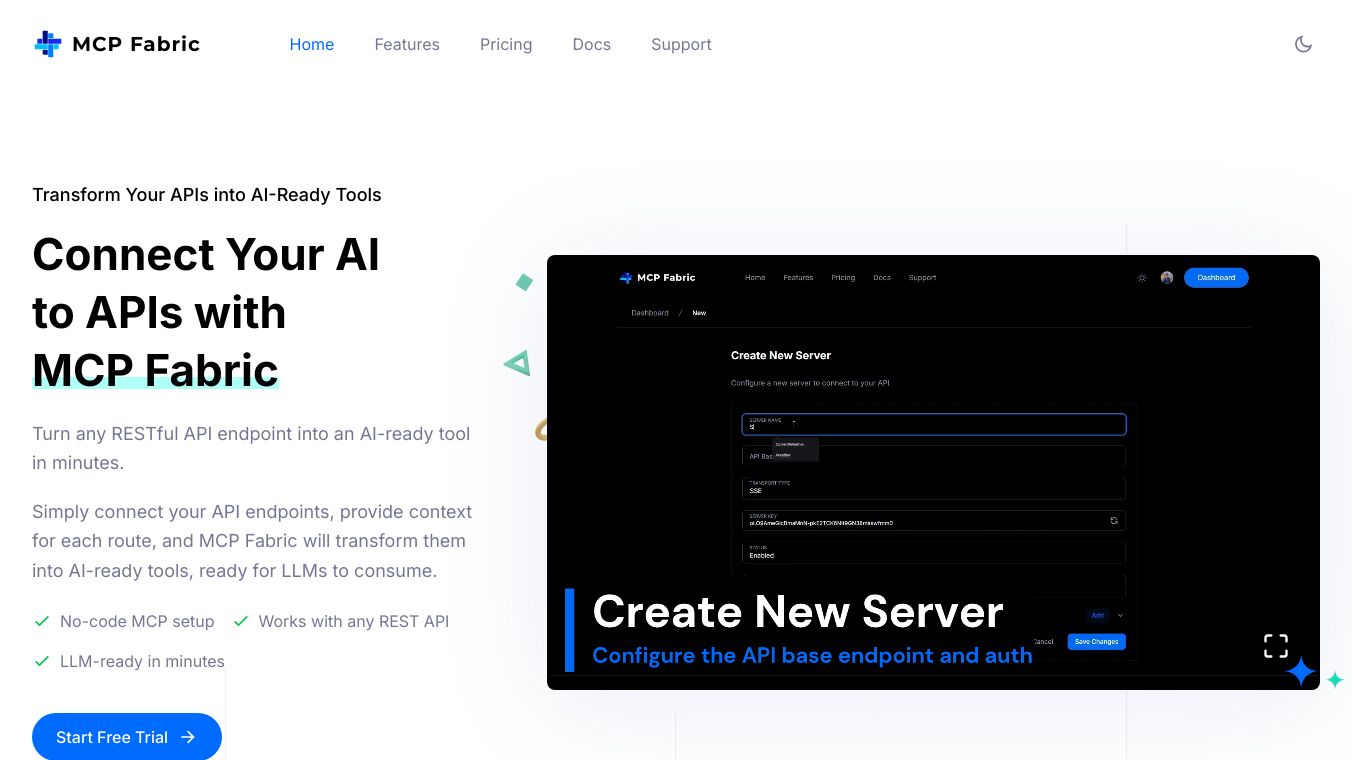
Task: Click the large "Create New Server" caption overlay
Action: point(798,612)
